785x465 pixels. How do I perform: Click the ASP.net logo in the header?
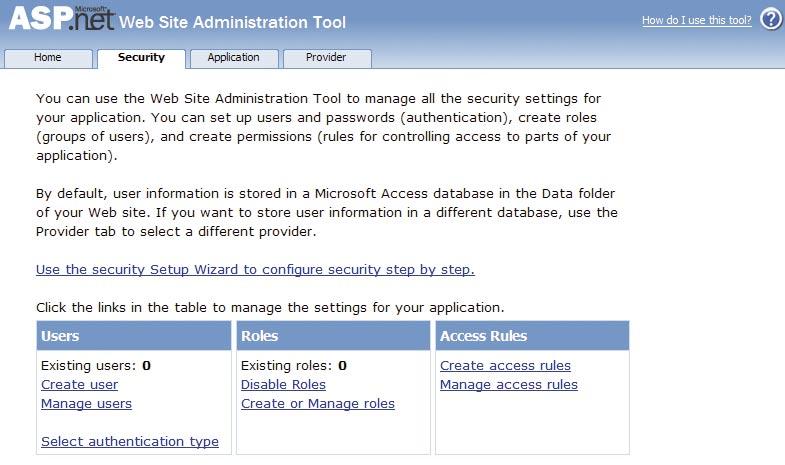coord(61,18)
